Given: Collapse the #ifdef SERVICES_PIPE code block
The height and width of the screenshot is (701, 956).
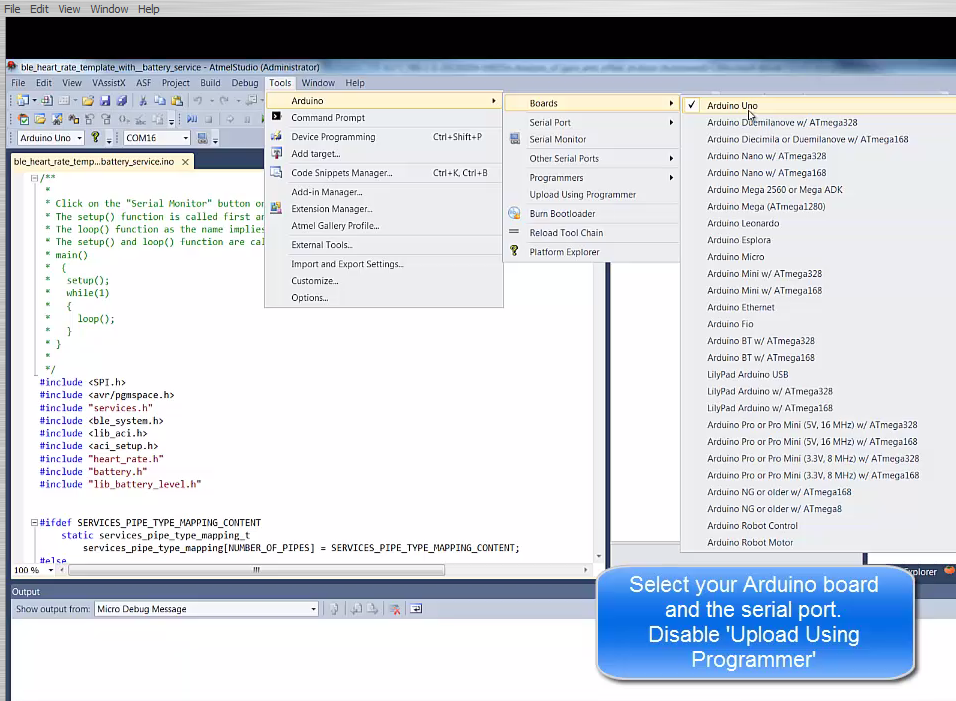Looking at the screenshot, I should click(34, 522).
